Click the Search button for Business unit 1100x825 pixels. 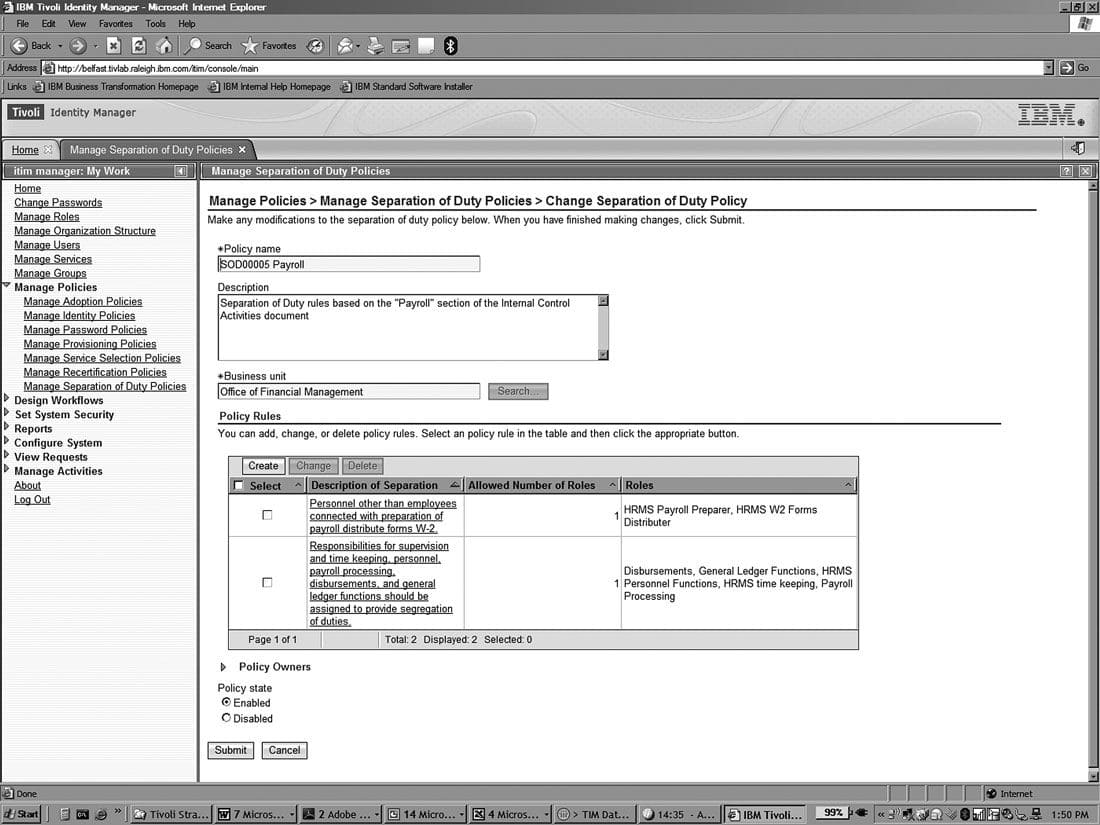pyautogui.click(x=518, y=391)
